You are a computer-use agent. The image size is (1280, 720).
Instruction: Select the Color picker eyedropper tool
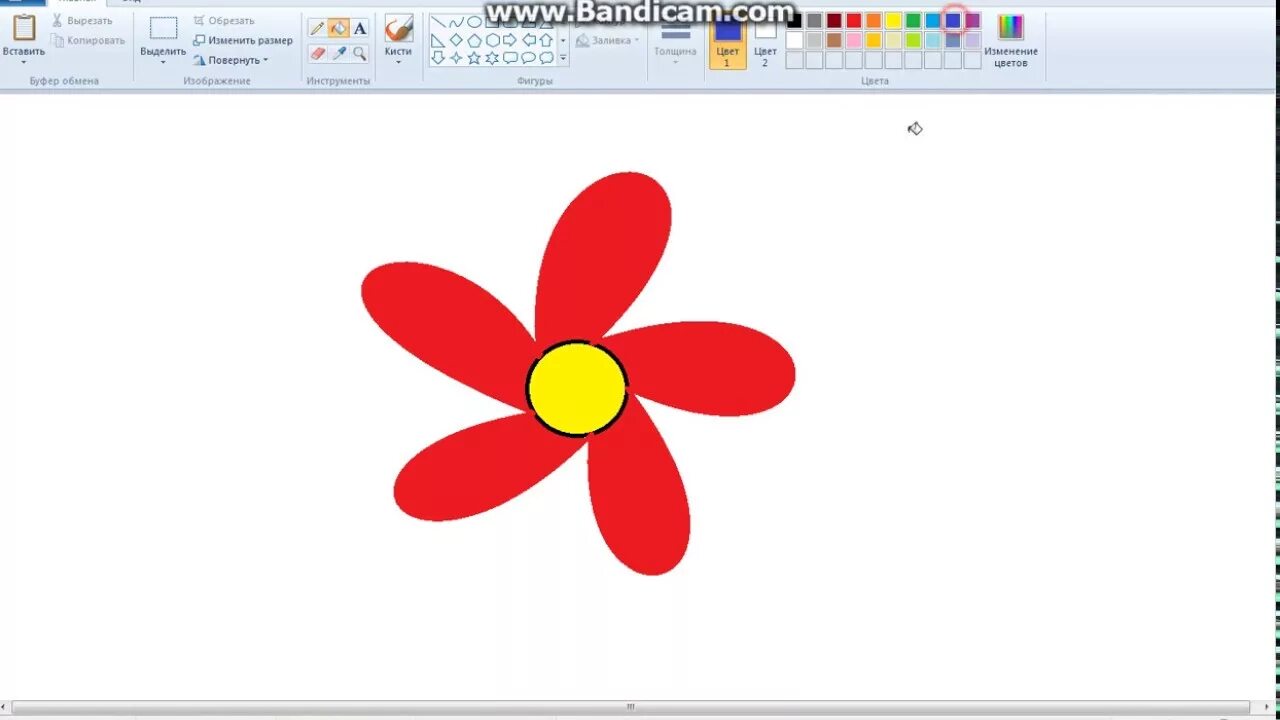coord(339,53)
